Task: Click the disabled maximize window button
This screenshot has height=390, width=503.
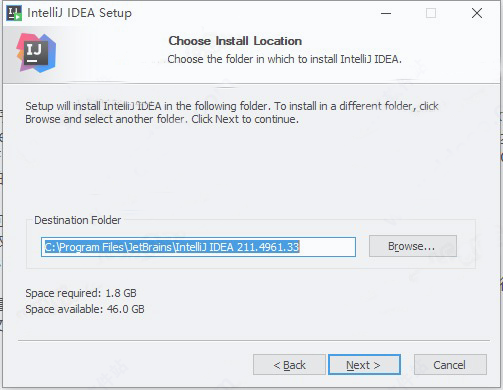Action: pyautogui.click(x=431, y=13)
